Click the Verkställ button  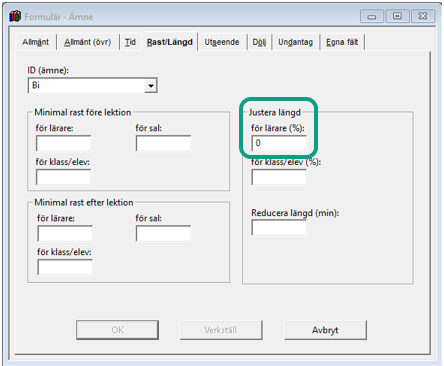click(x=221, y=330)
